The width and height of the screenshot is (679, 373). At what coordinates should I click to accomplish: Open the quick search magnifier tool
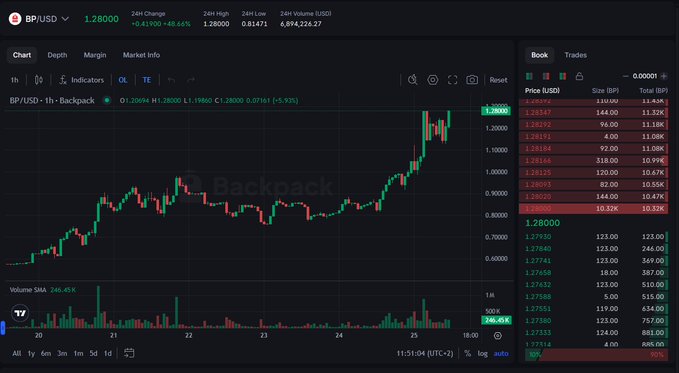413,80
